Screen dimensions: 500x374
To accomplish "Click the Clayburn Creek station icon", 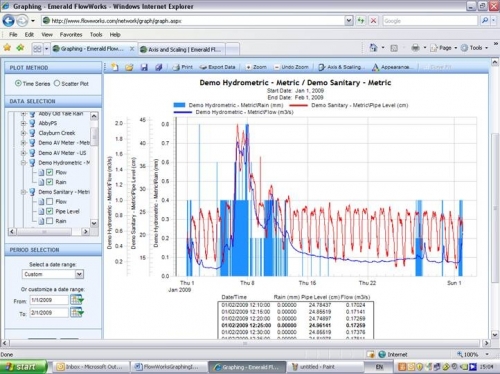I will pos(32,133).
